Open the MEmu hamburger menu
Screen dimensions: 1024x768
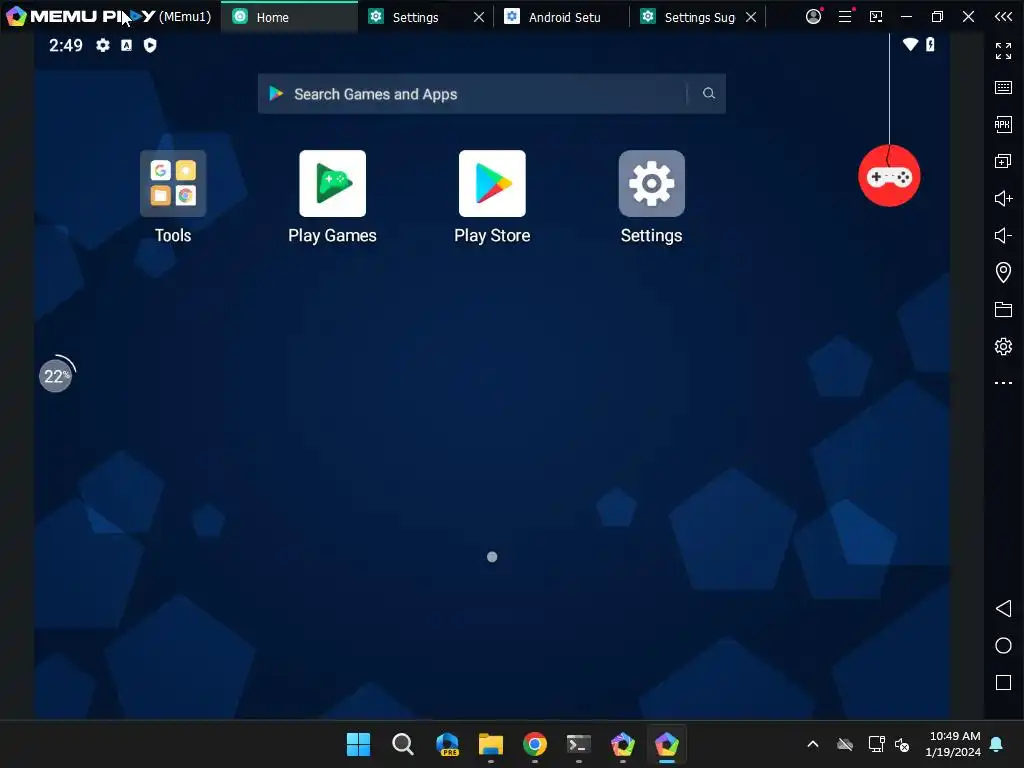point(845,16)
